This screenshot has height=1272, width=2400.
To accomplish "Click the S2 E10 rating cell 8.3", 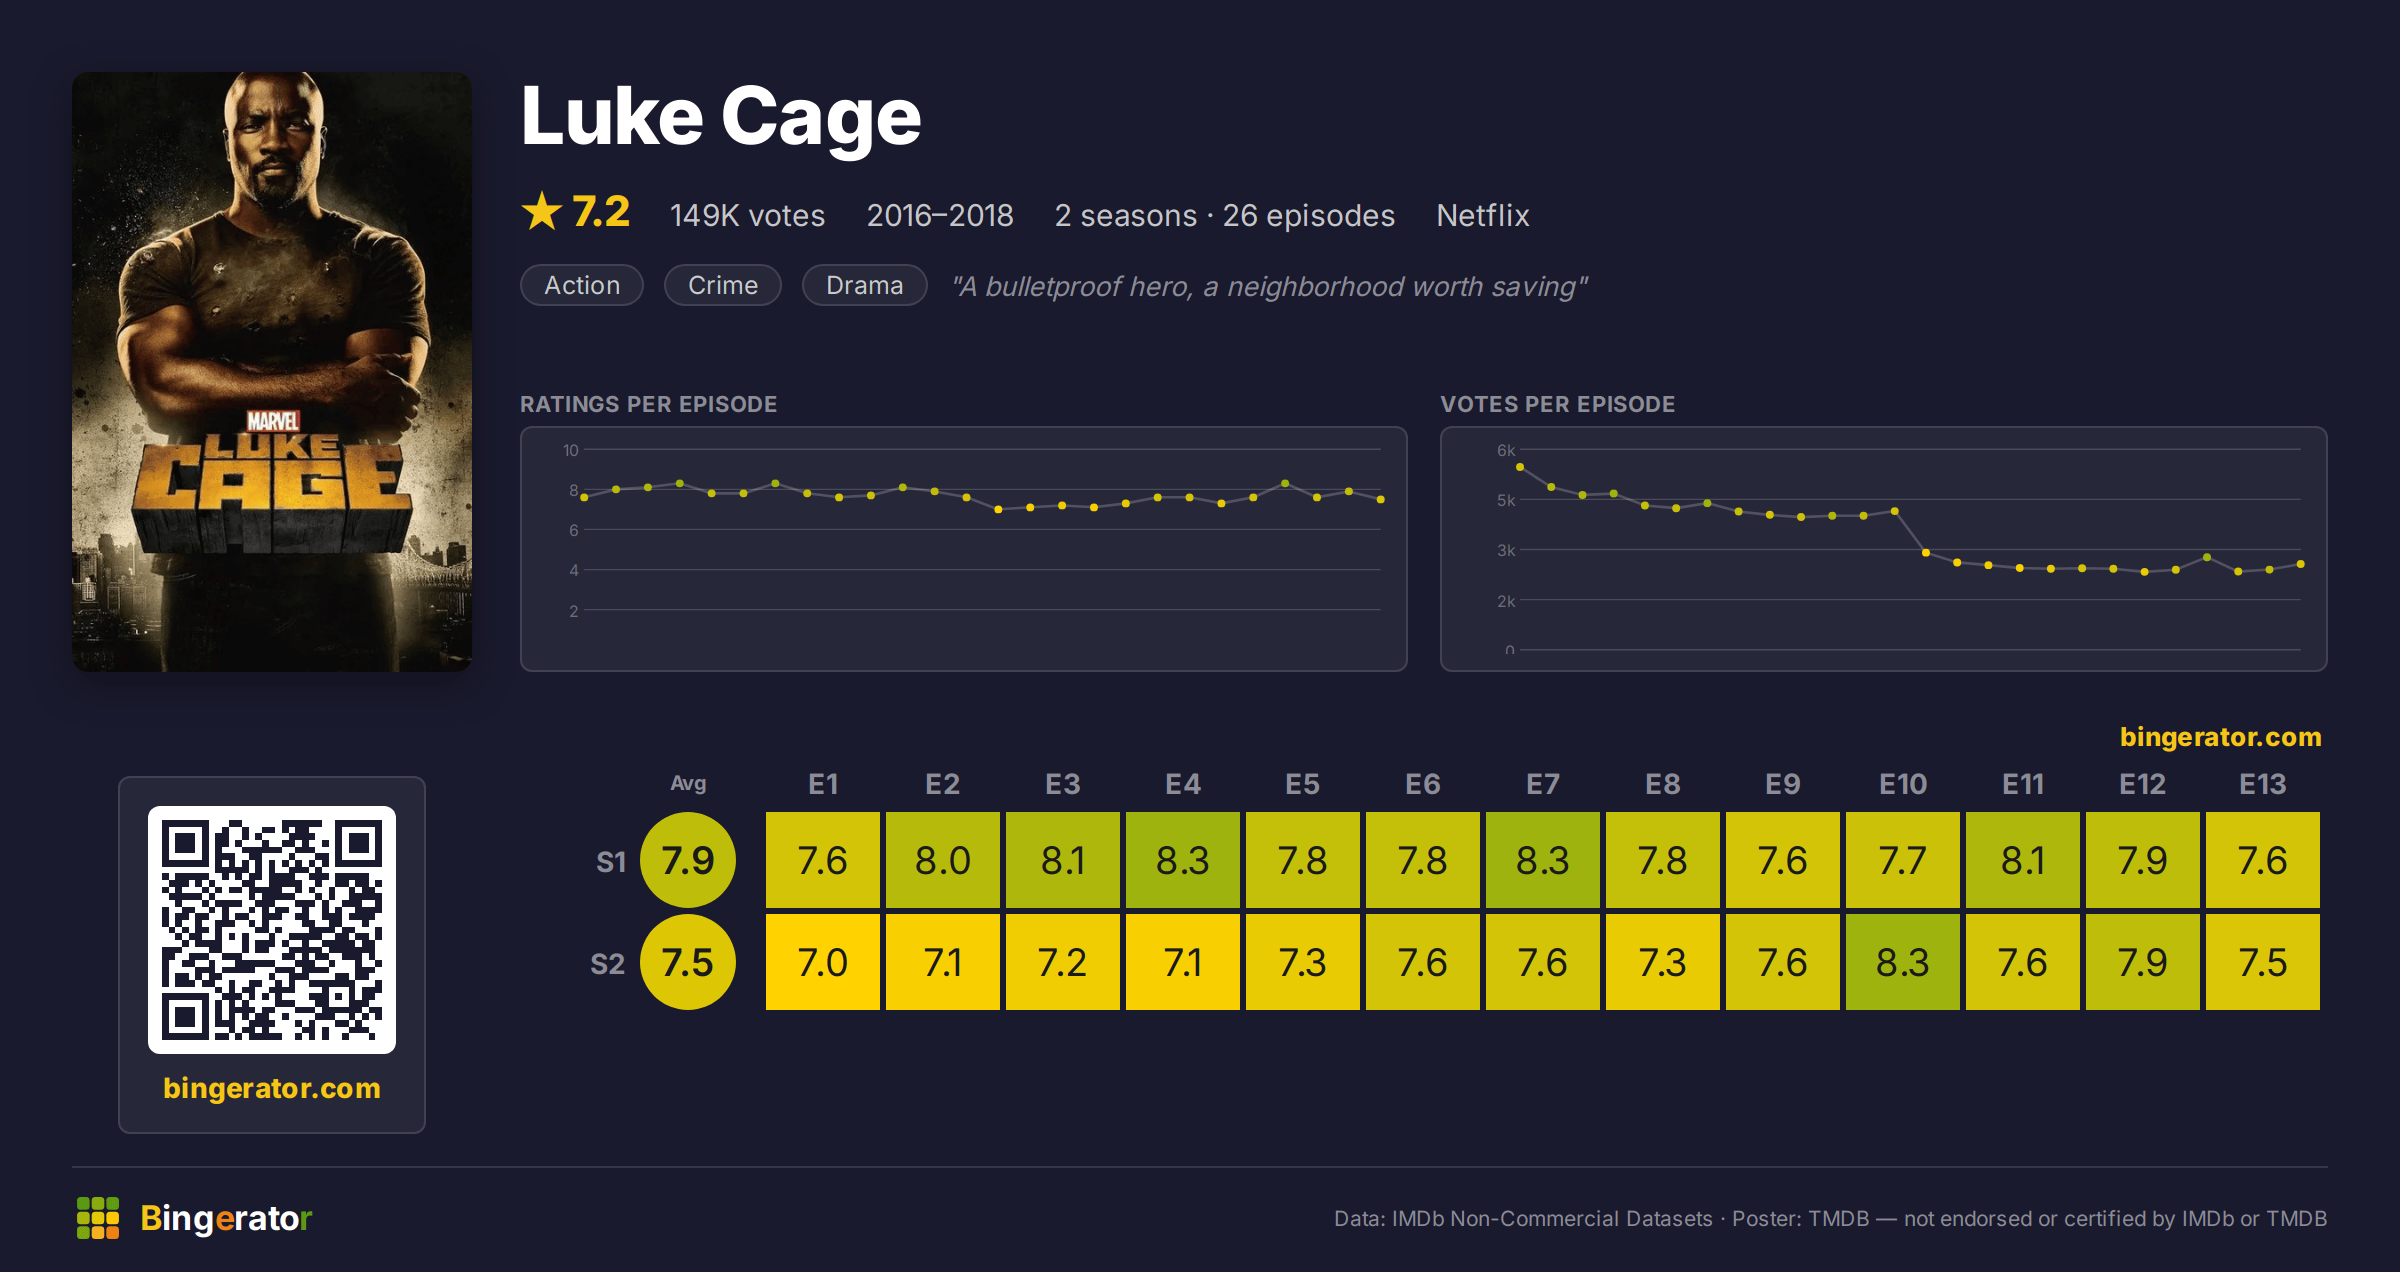I will (x=1903, y=962).
